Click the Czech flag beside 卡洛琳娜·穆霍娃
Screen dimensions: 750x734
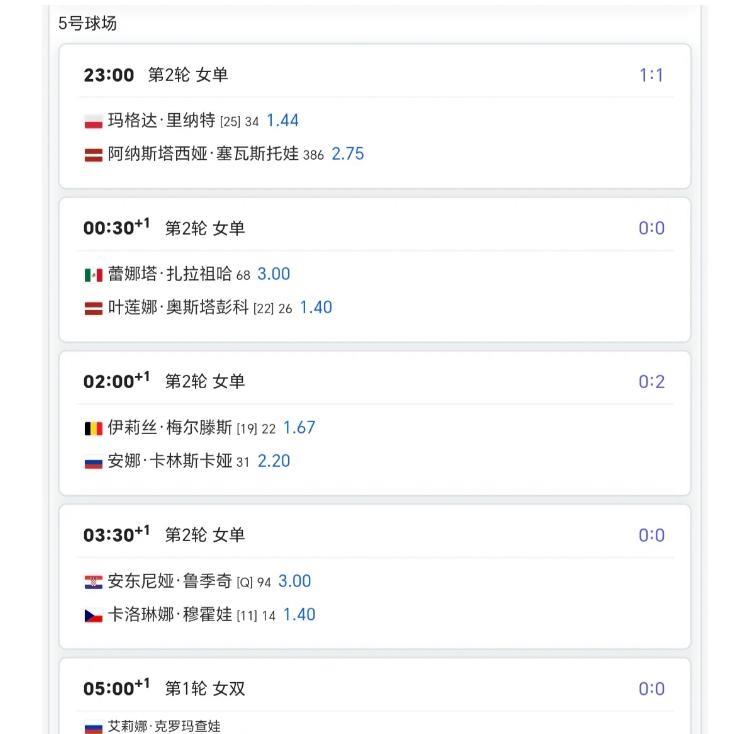coord(93,616)
